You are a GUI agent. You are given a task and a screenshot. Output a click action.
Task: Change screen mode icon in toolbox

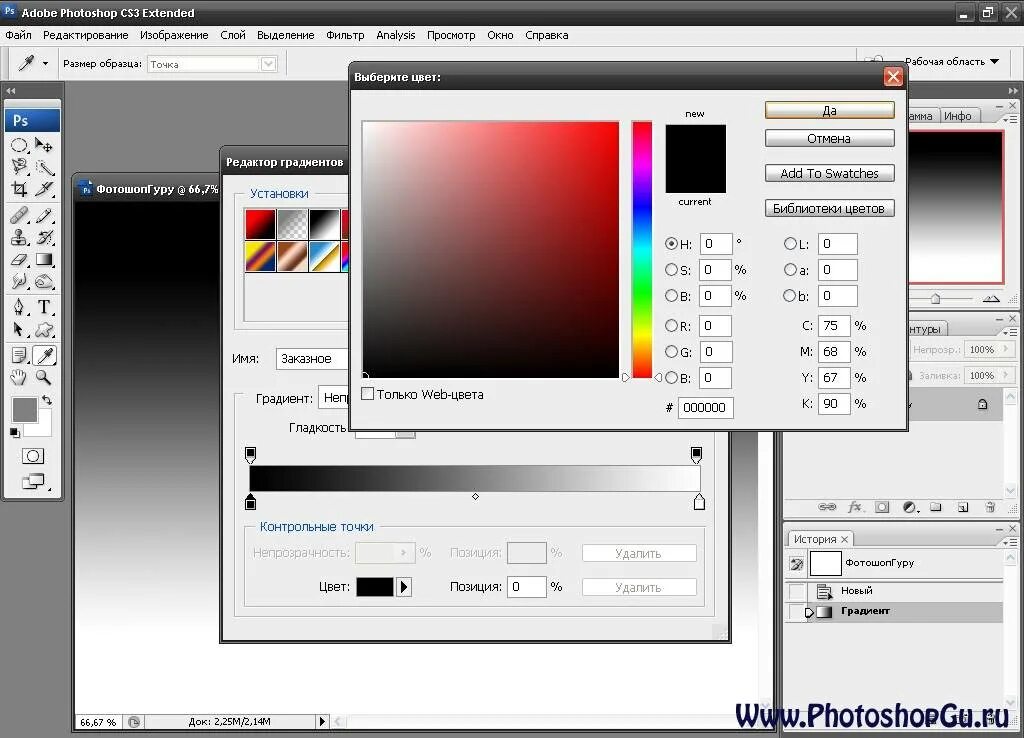(x=33, y=481)
